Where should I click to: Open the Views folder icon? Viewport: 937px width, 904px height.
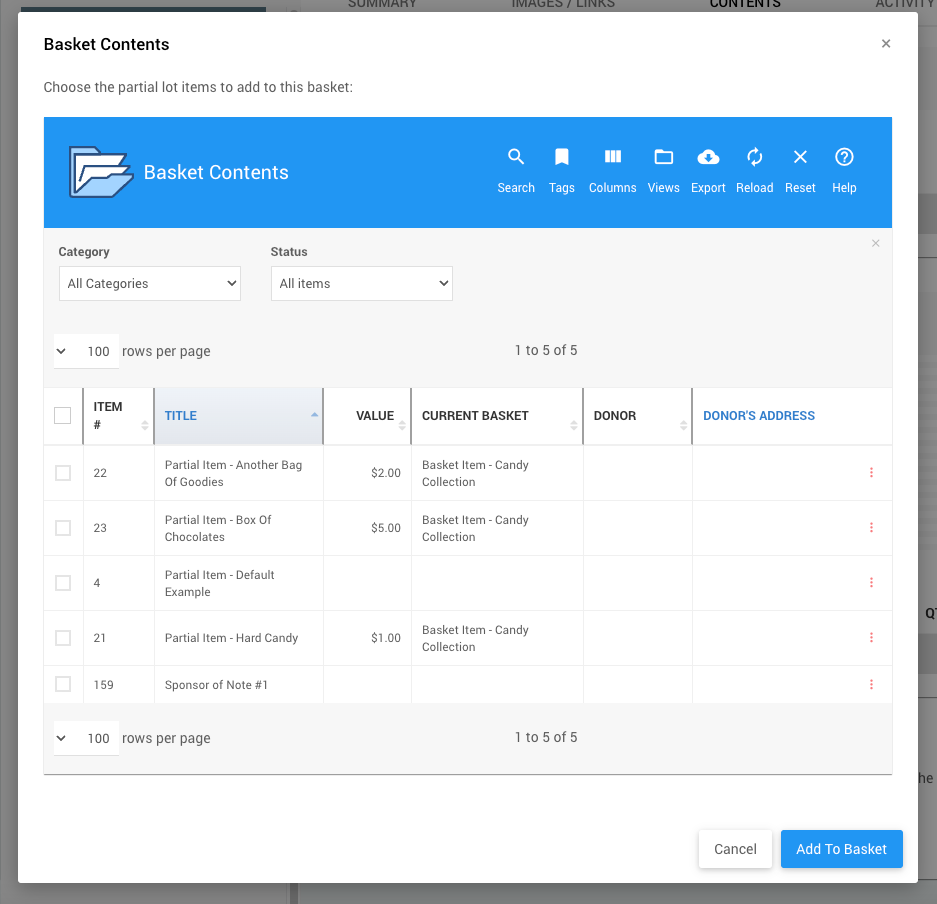(x=663, y=158)
